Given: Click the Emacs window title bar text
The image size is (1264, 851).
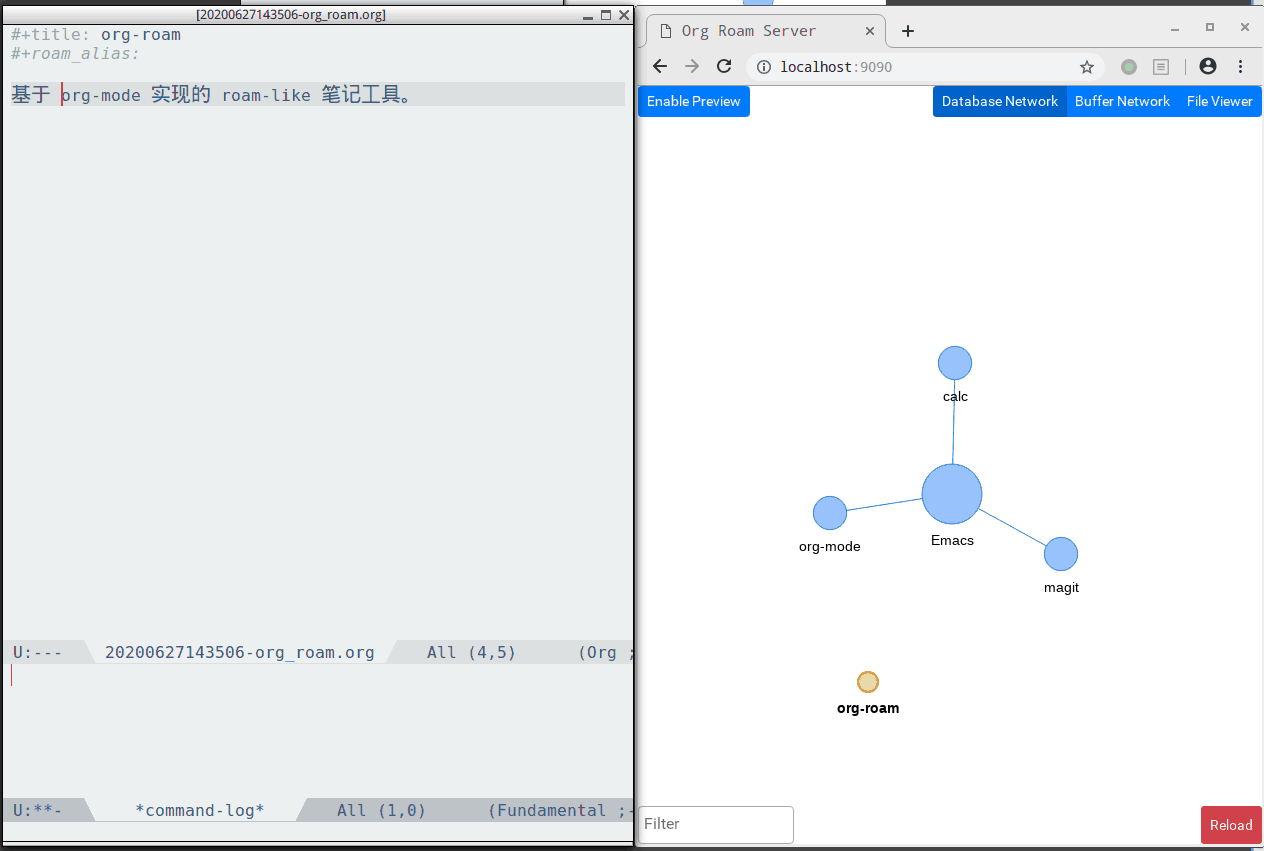Looking at the screenshot, I should [291, 15].
